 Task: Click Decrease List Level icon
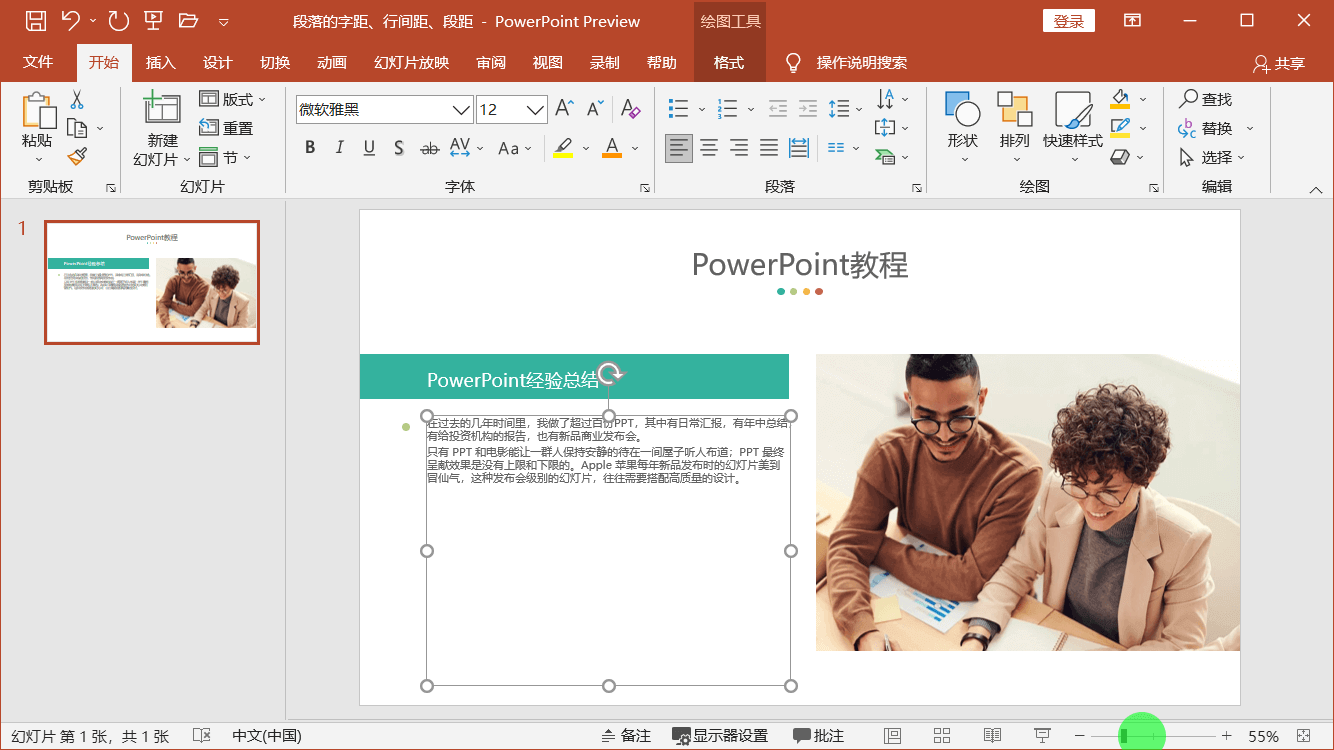point(777,108)
